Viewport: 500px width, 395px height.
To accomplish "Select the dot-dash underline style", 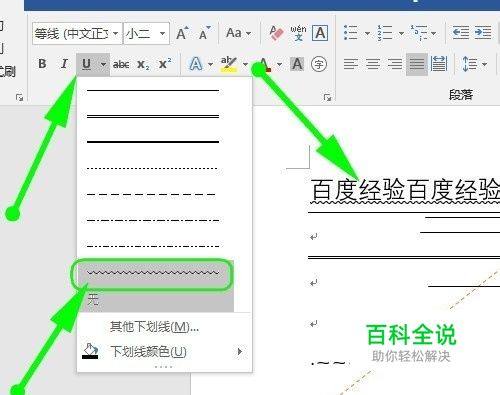I will tap(153, 220).
